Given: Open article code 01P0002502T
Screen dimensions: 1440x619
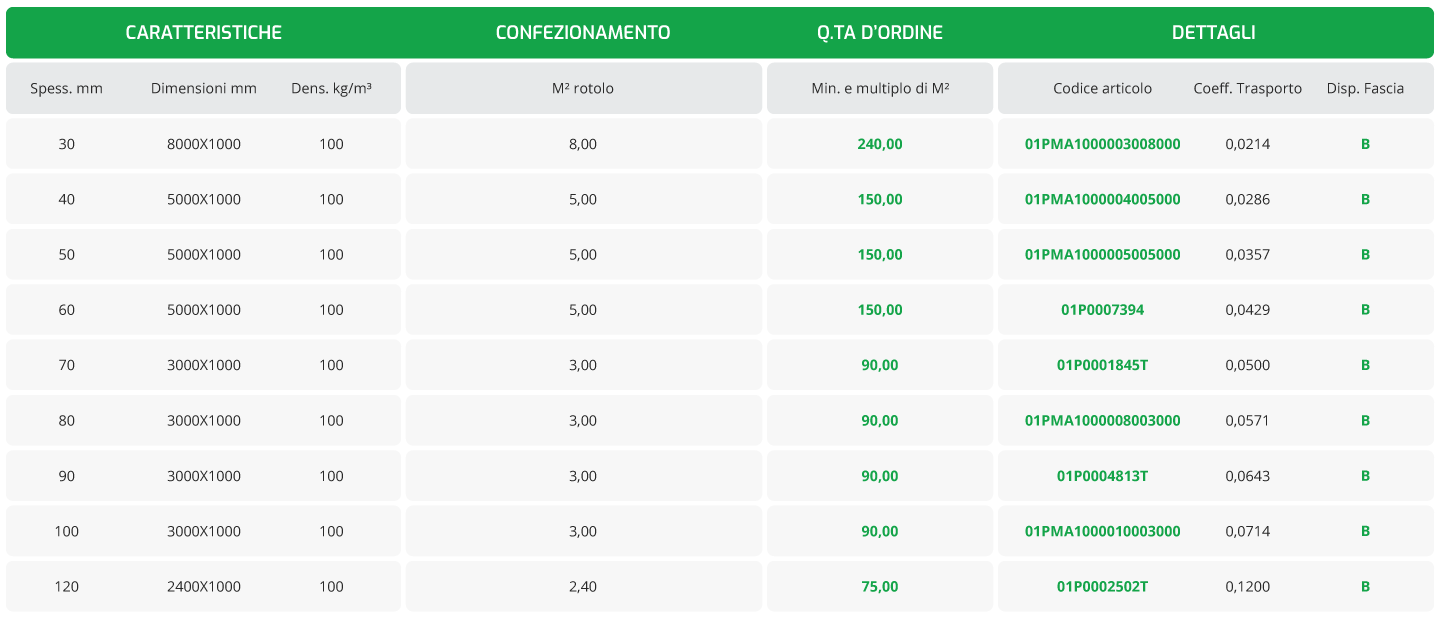Looking at the screenshot, I should [x=1102, y=586].
